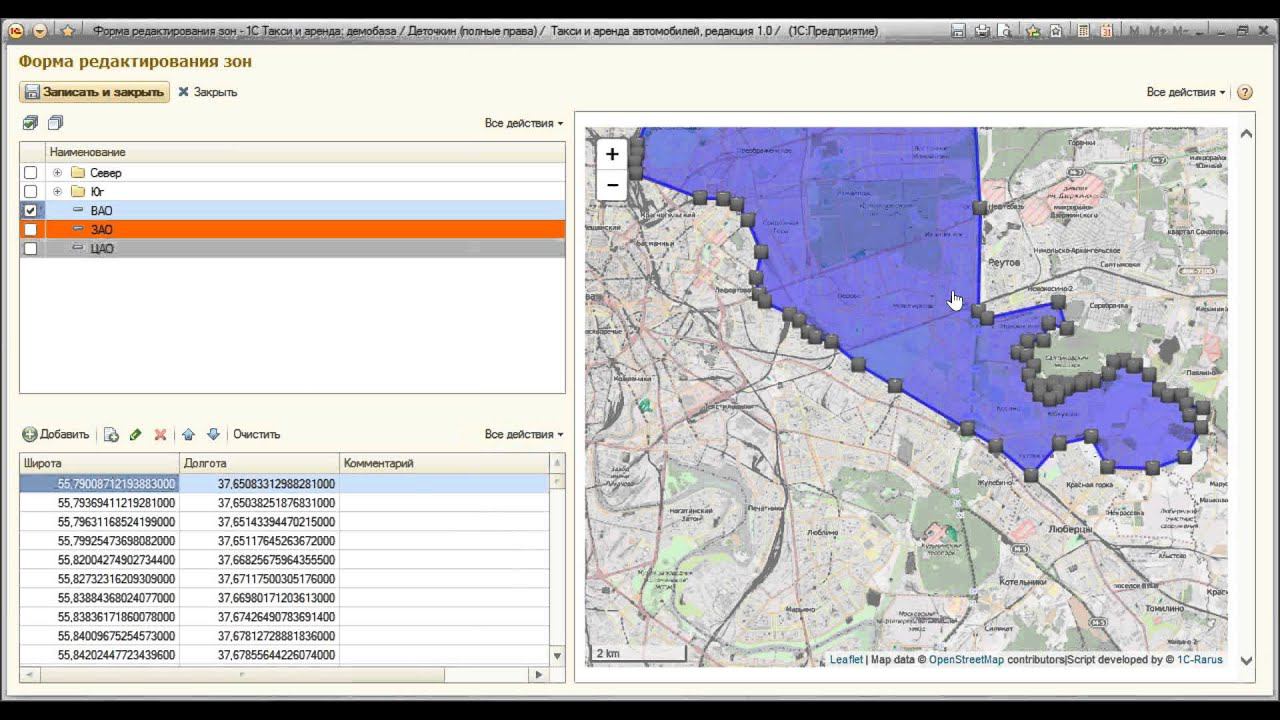Check the ЦАО zone checkbox
1280x720 pixels.
[x=31, y=249]
